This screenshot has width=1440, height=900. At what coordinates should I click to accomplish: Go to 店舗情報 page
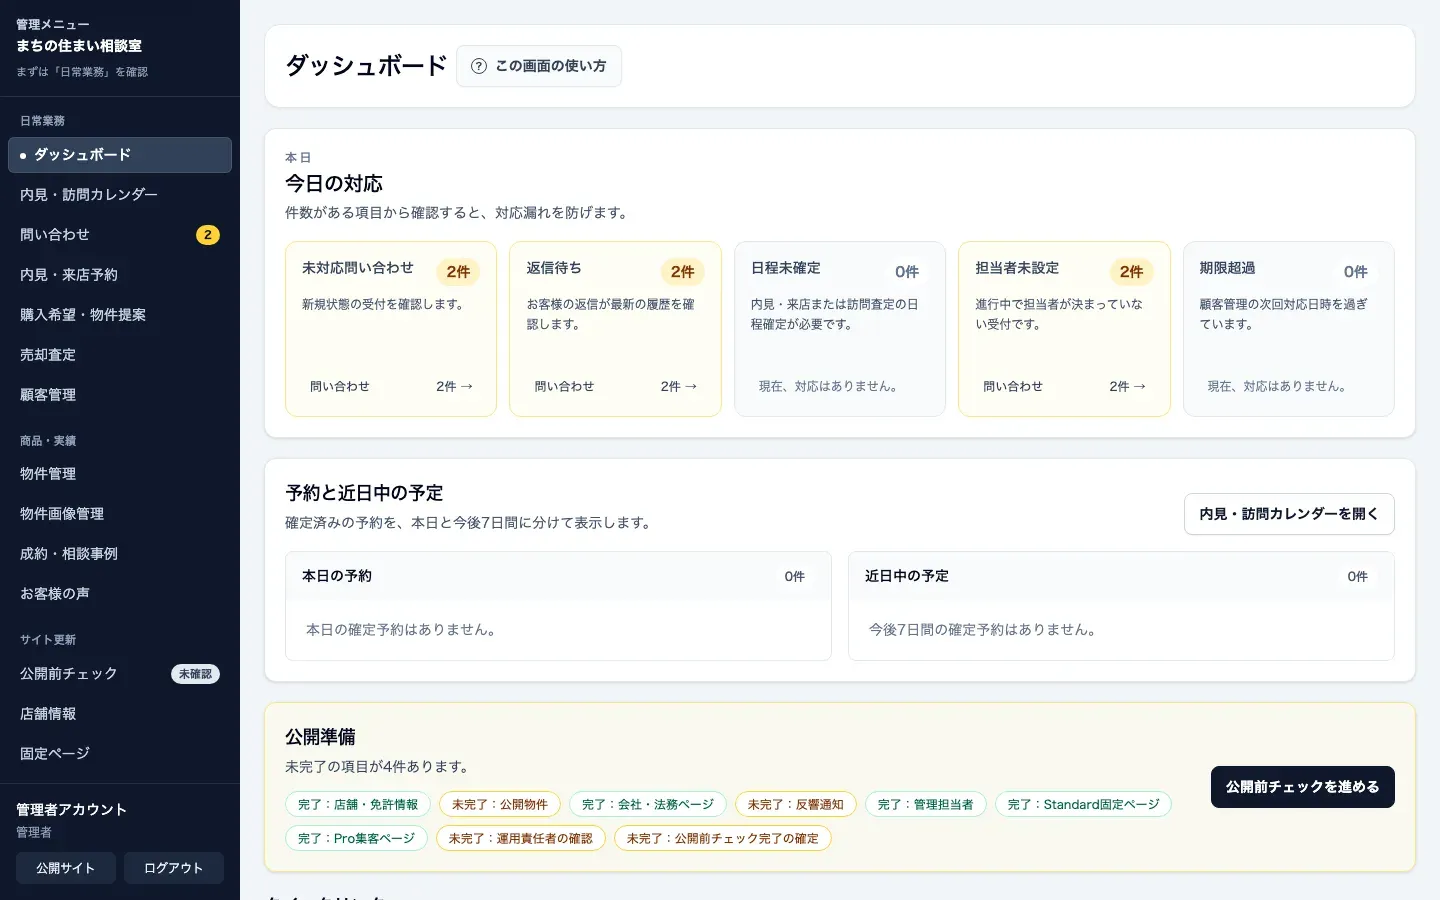coord(120,714)
